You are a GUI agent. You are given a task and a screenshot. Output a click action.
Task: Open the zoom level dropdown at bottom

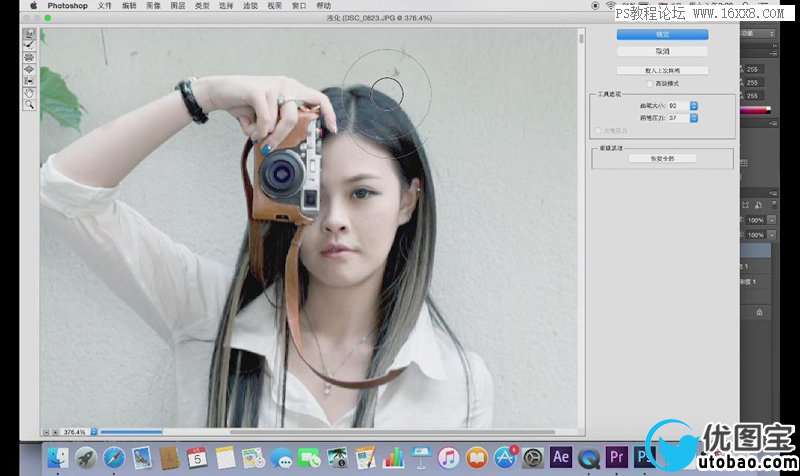point(94,432)
